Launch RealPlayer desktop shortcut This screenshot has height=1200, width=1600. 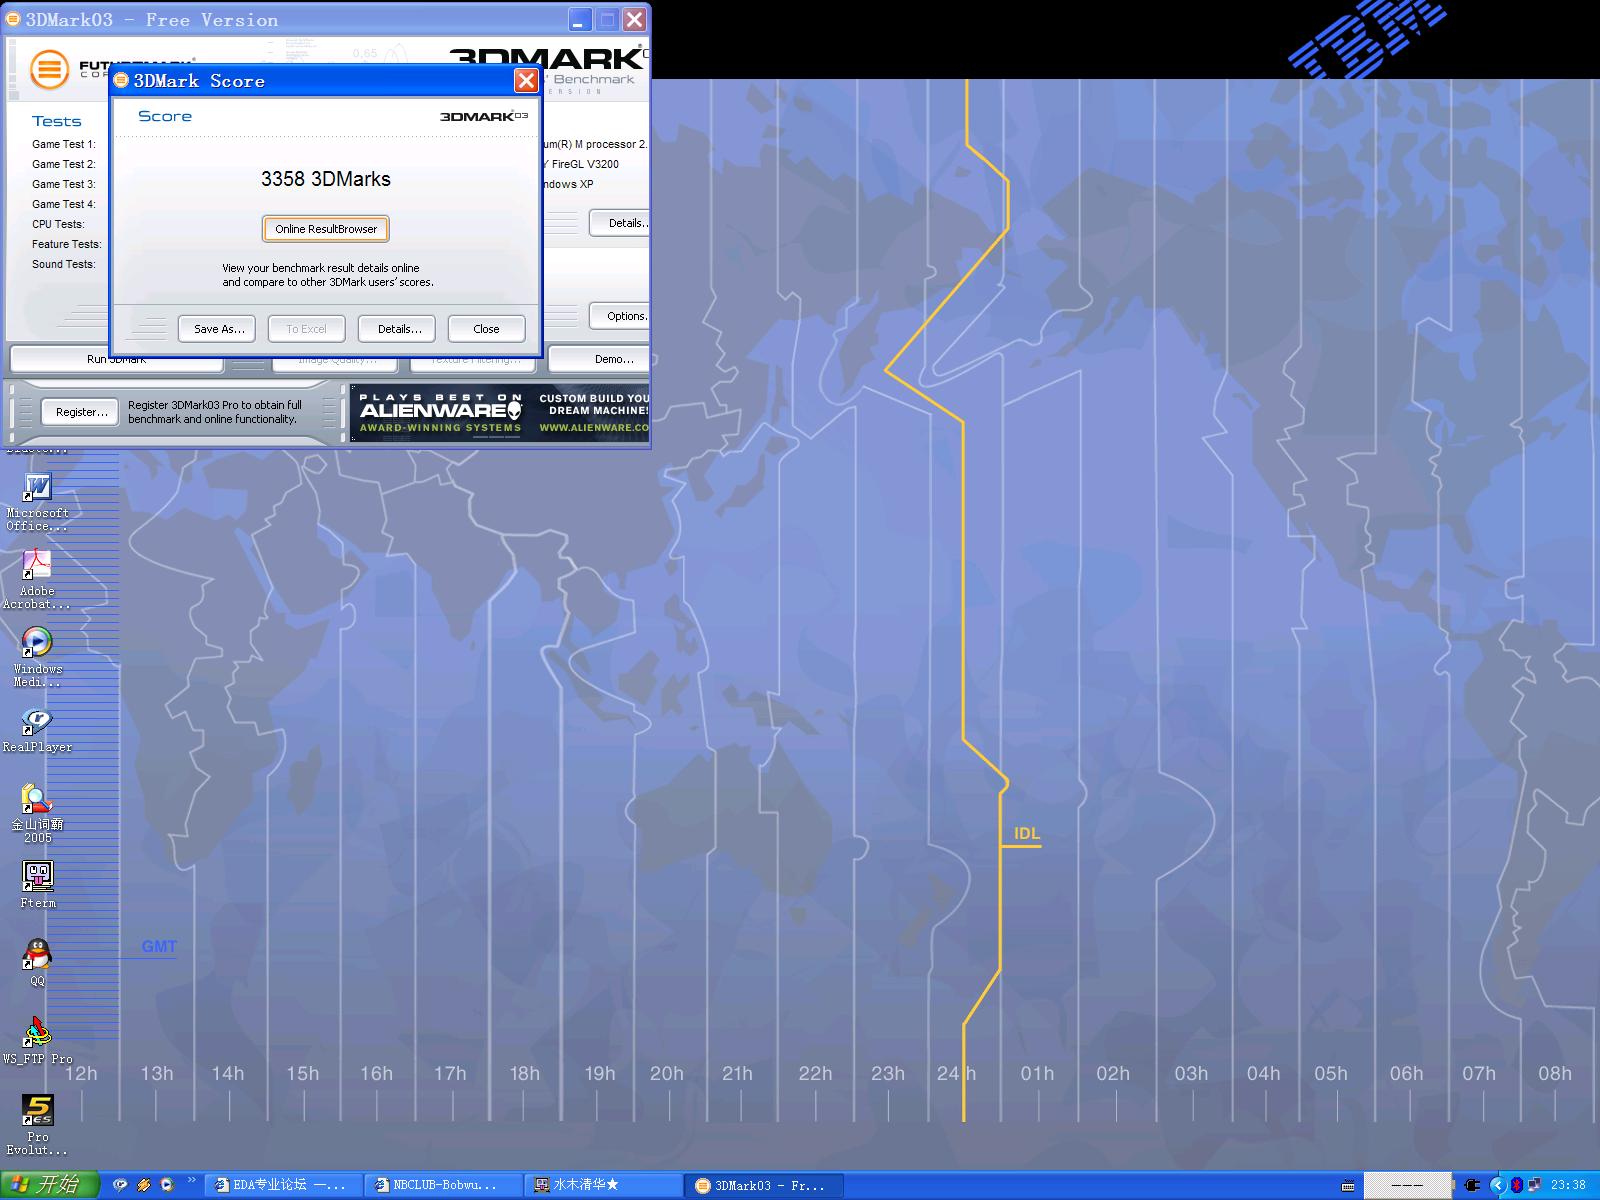(x=37, y=721)
